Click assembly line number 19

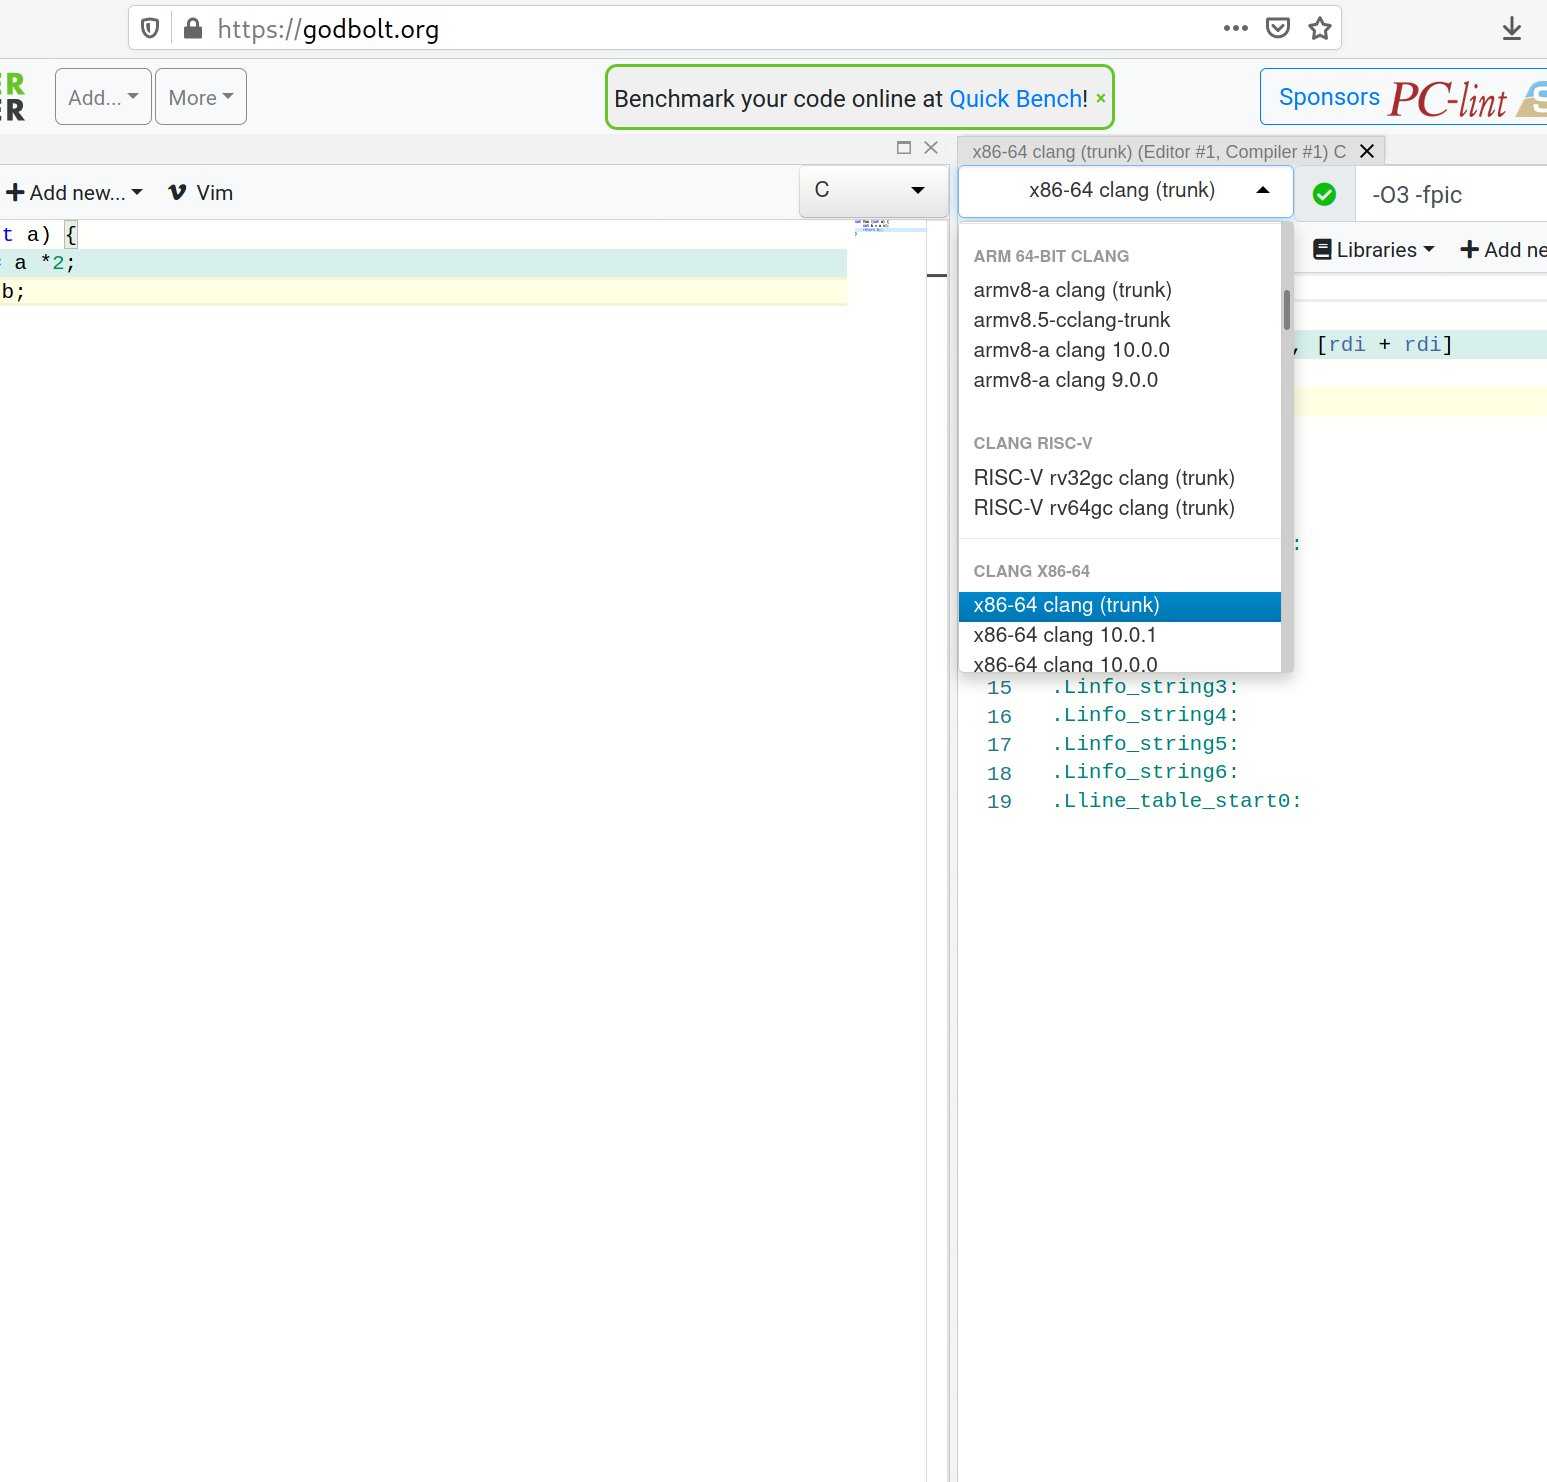click(x=999, y=802)
